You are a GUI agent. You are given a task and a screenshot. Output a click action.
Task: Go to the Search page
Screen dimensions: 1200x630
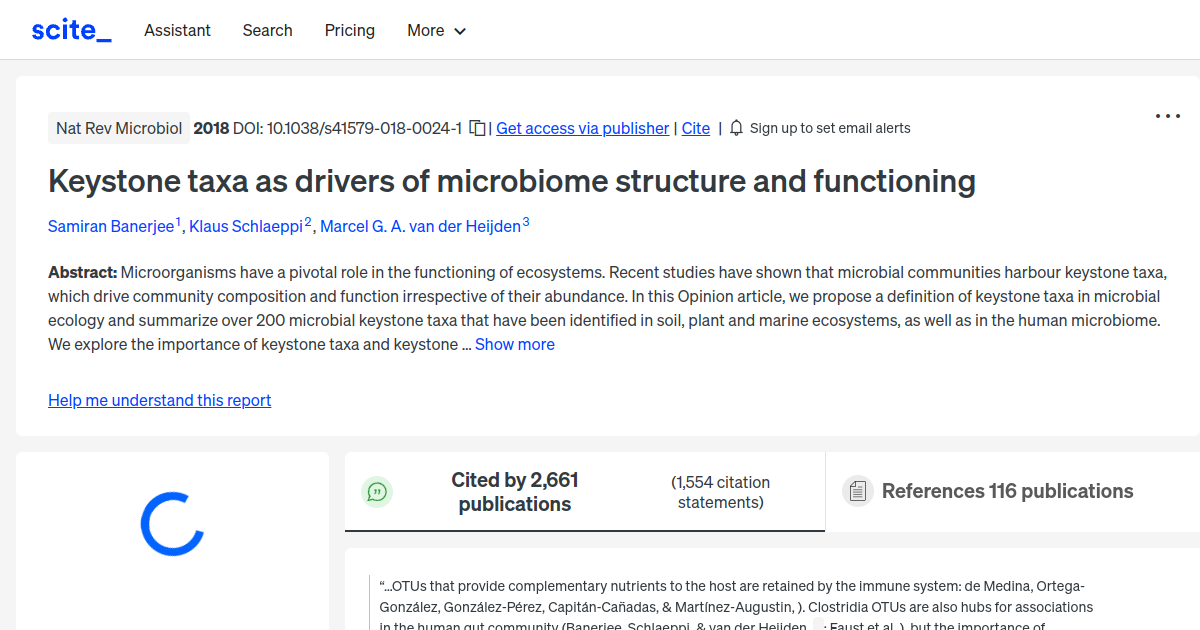pyautogui.click(x=267, y=31)
